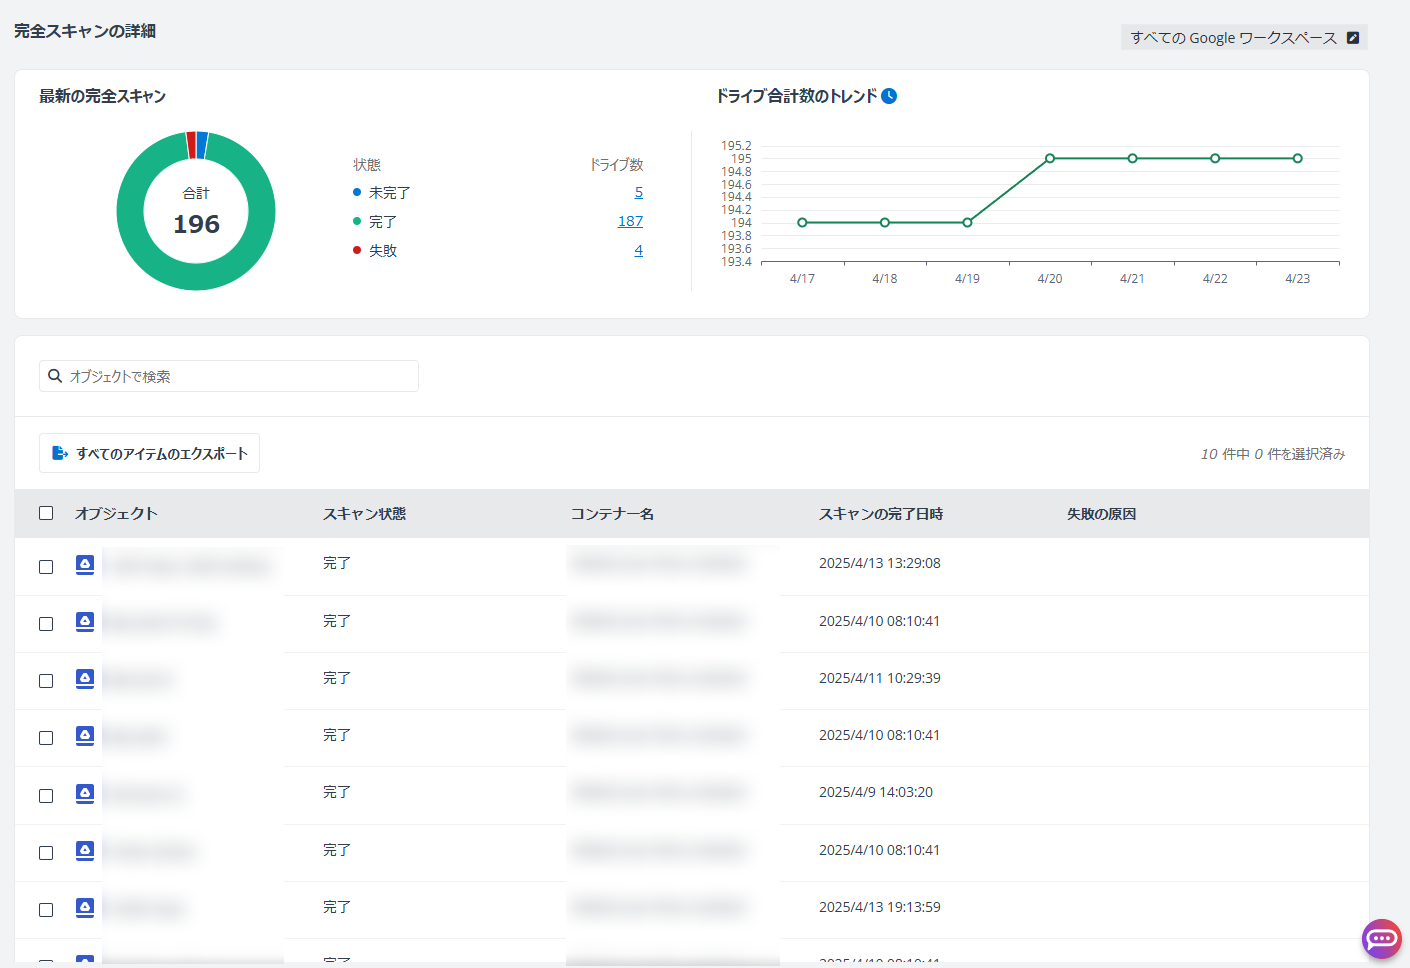
Task: Click the 4/23 data point on the trend chart
Action: pyautogui.click(x=1297, y=158)
